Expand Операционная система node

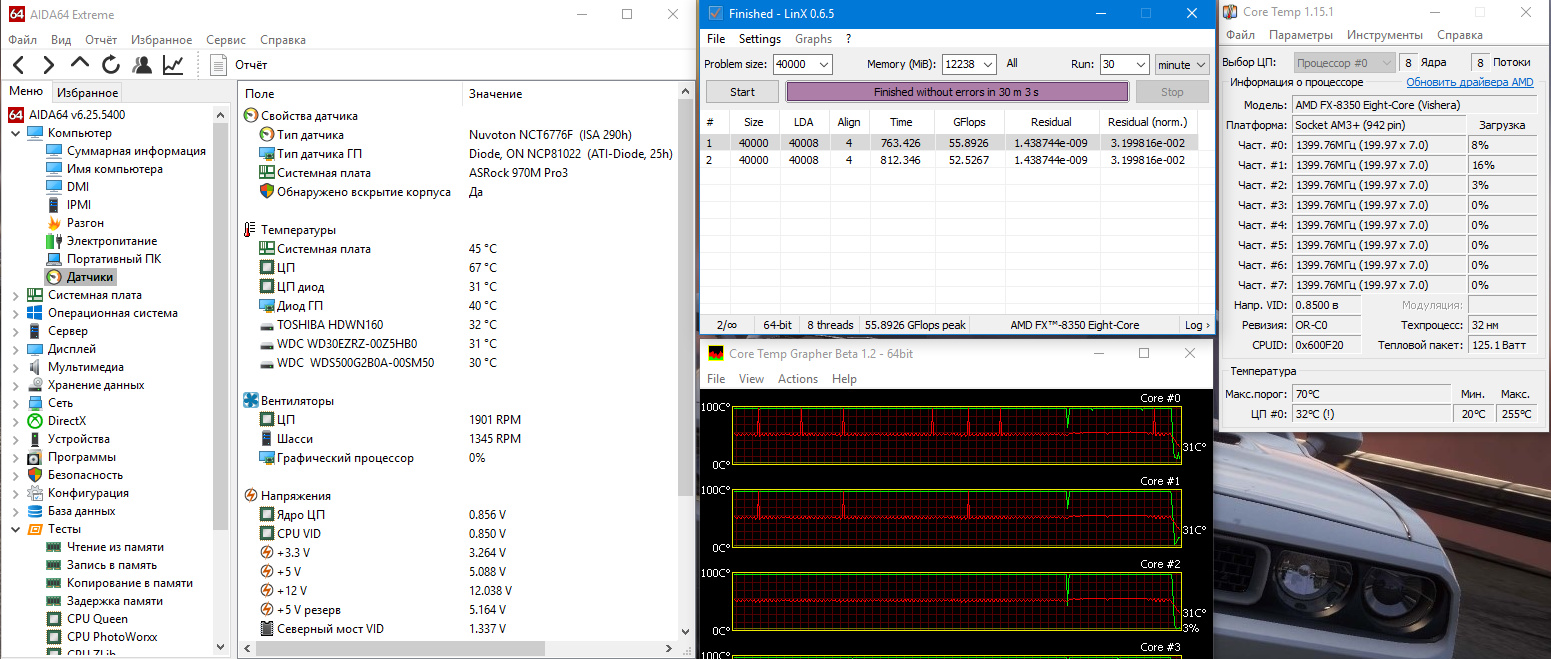point(15,313)
